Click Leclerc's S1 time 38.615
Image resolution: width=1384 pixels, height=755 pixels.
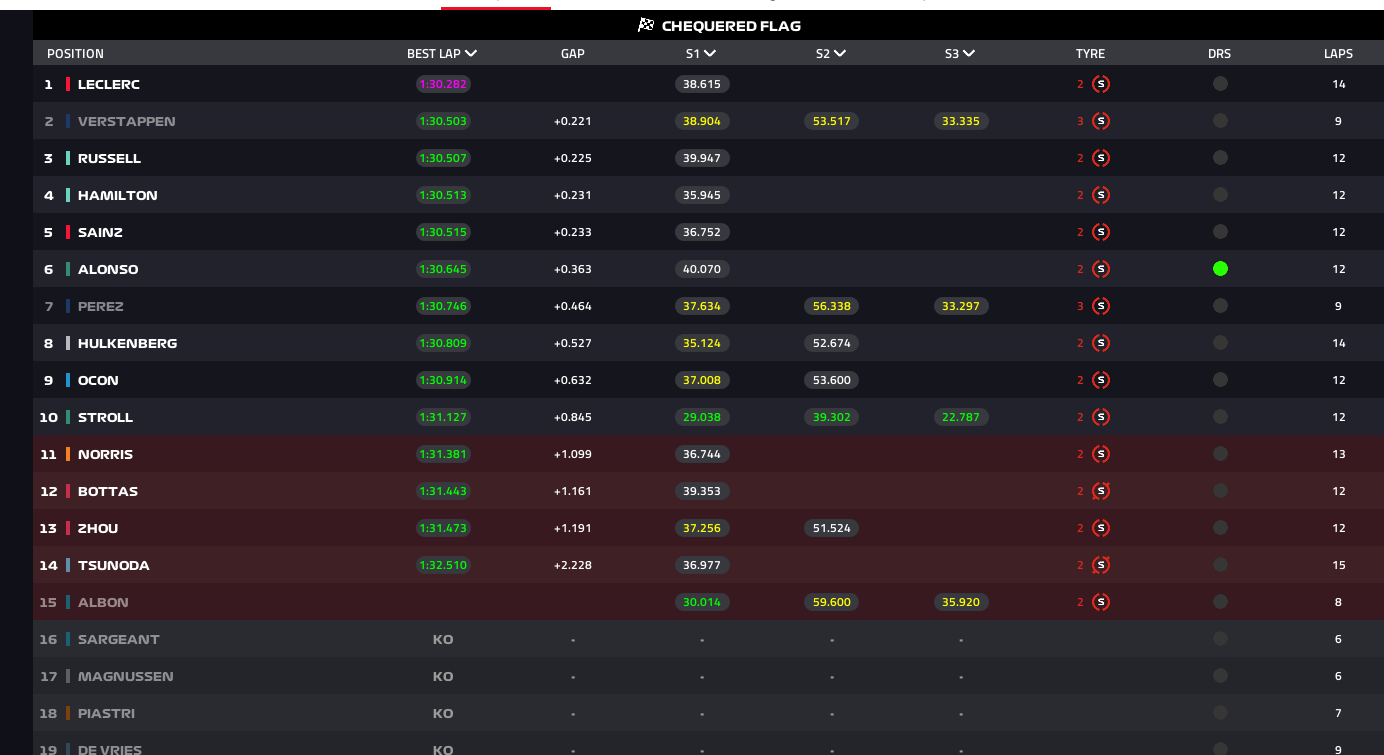[x=702, y=84]
